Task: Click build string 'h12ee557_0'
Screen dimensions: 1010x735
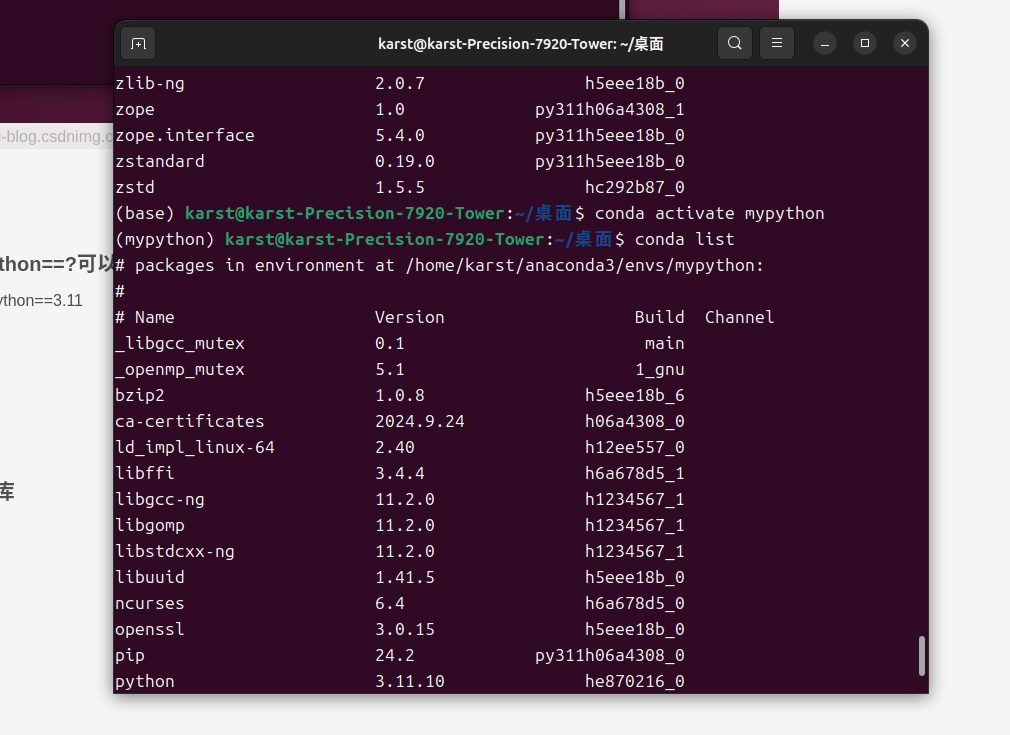Action: (634, 448)
